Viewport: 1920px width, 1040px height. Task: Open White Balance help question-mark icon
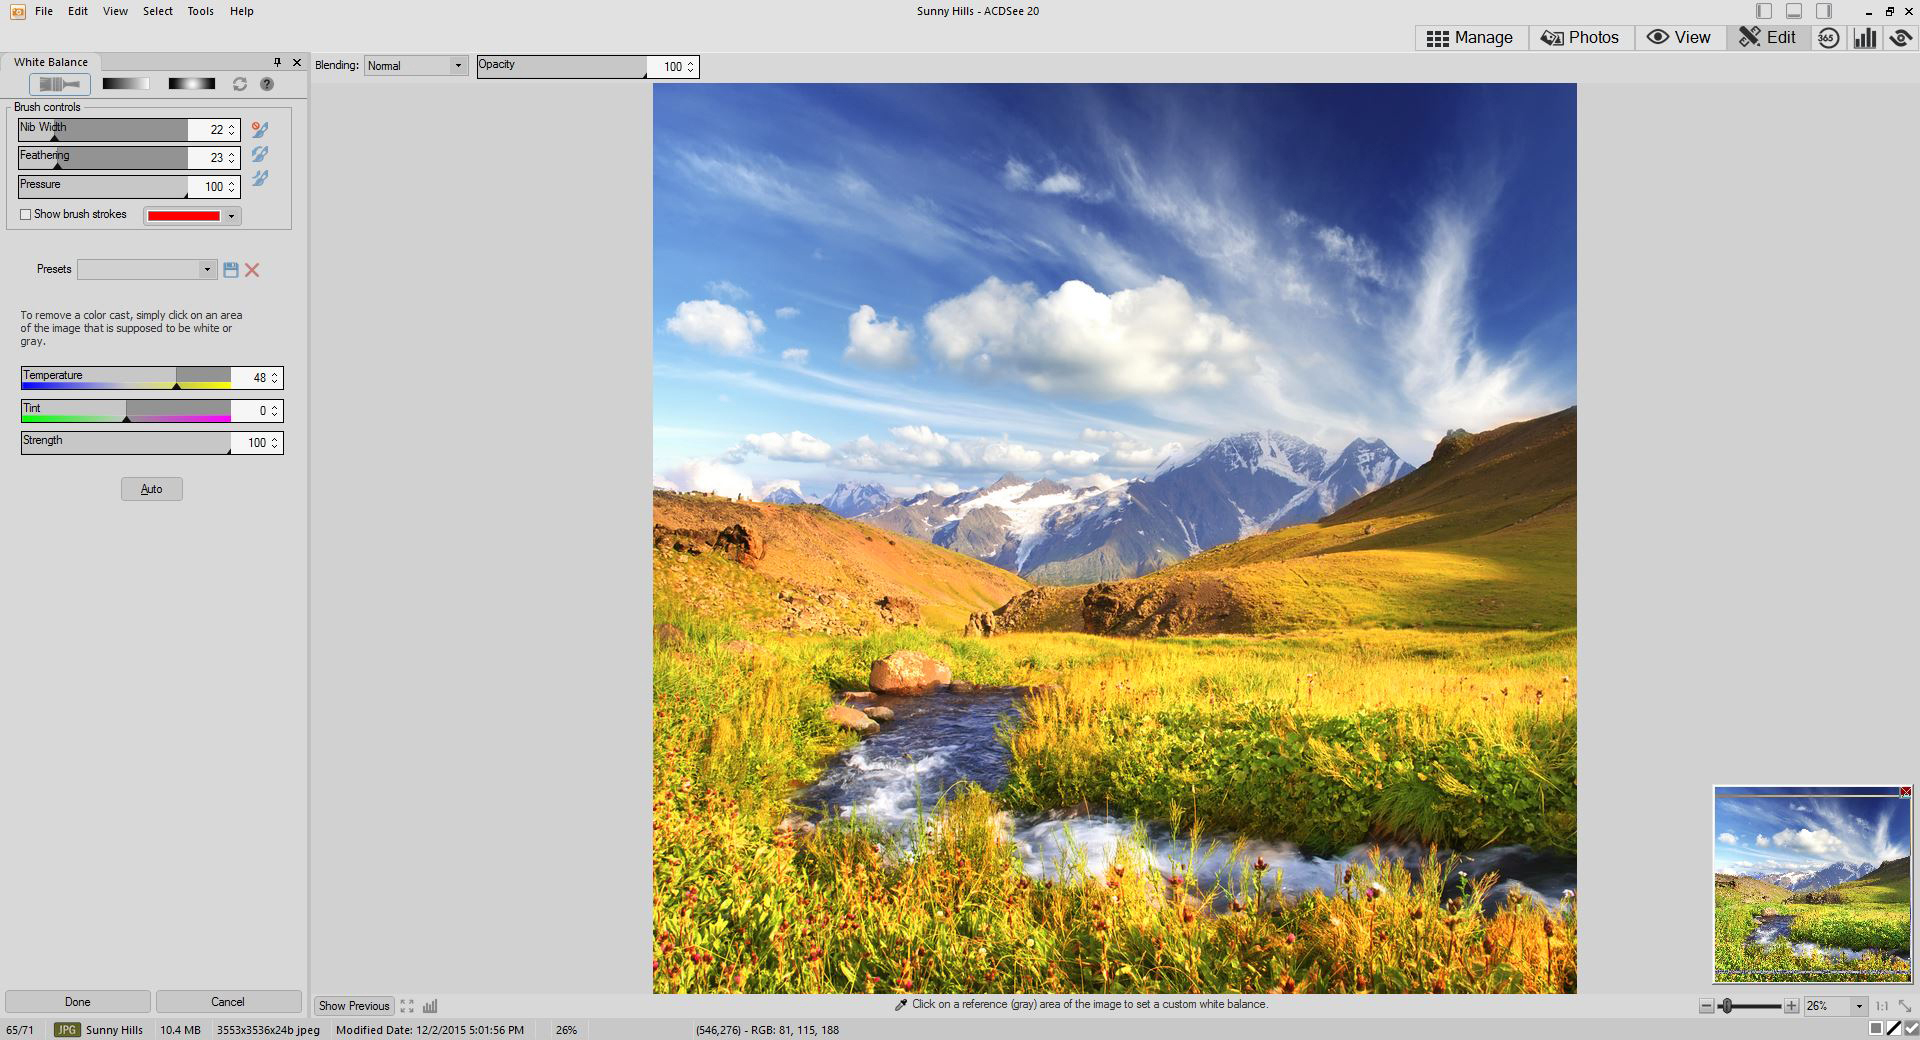tap(267, 84)
